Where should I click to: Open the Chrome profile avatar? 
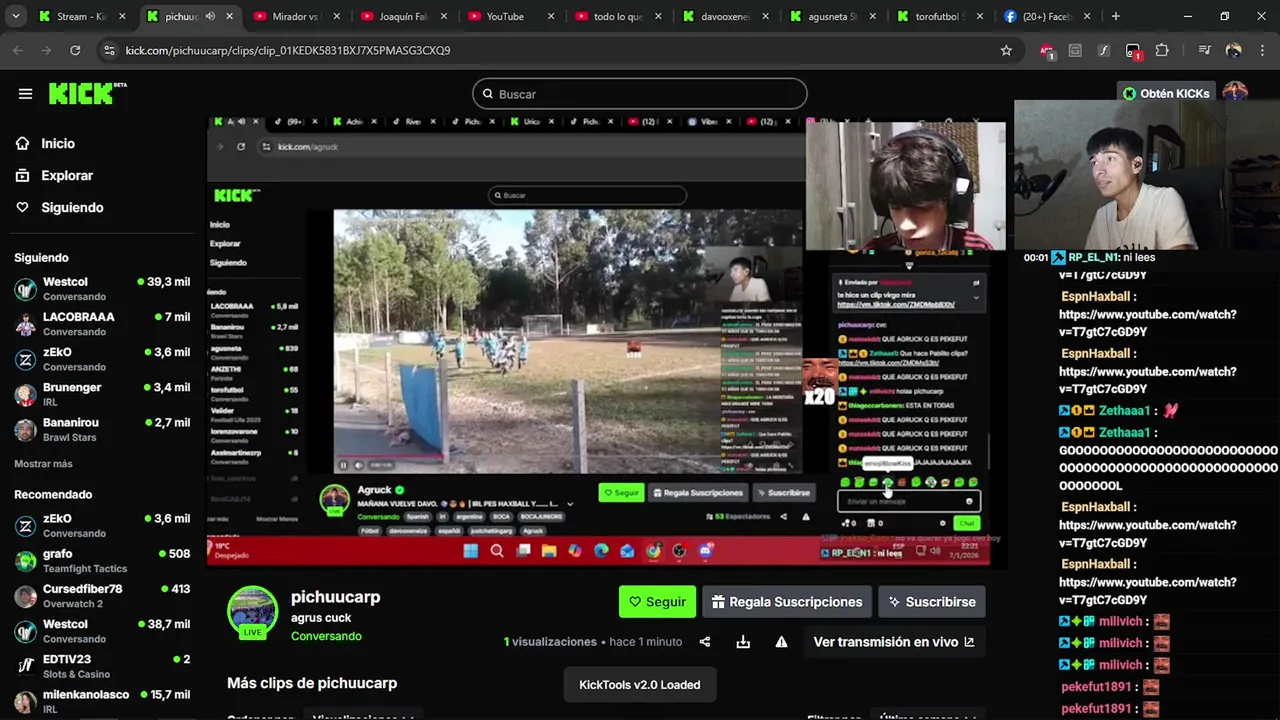[x=1234, y=50]
